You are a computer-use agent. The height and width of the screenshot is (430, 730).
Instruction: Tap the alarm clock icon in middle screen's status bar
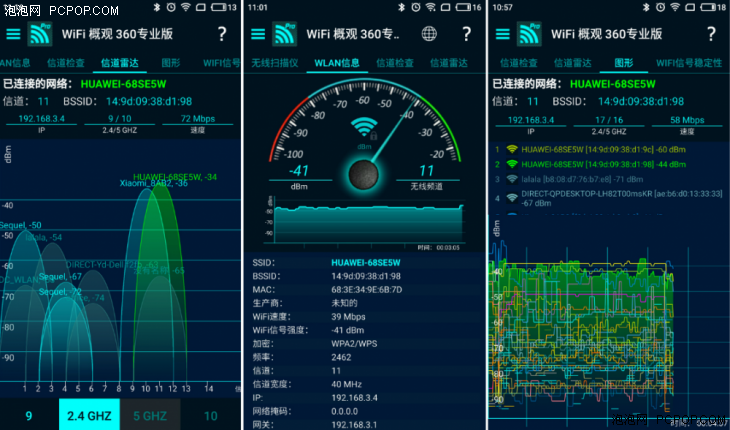(x=415, y=7)
